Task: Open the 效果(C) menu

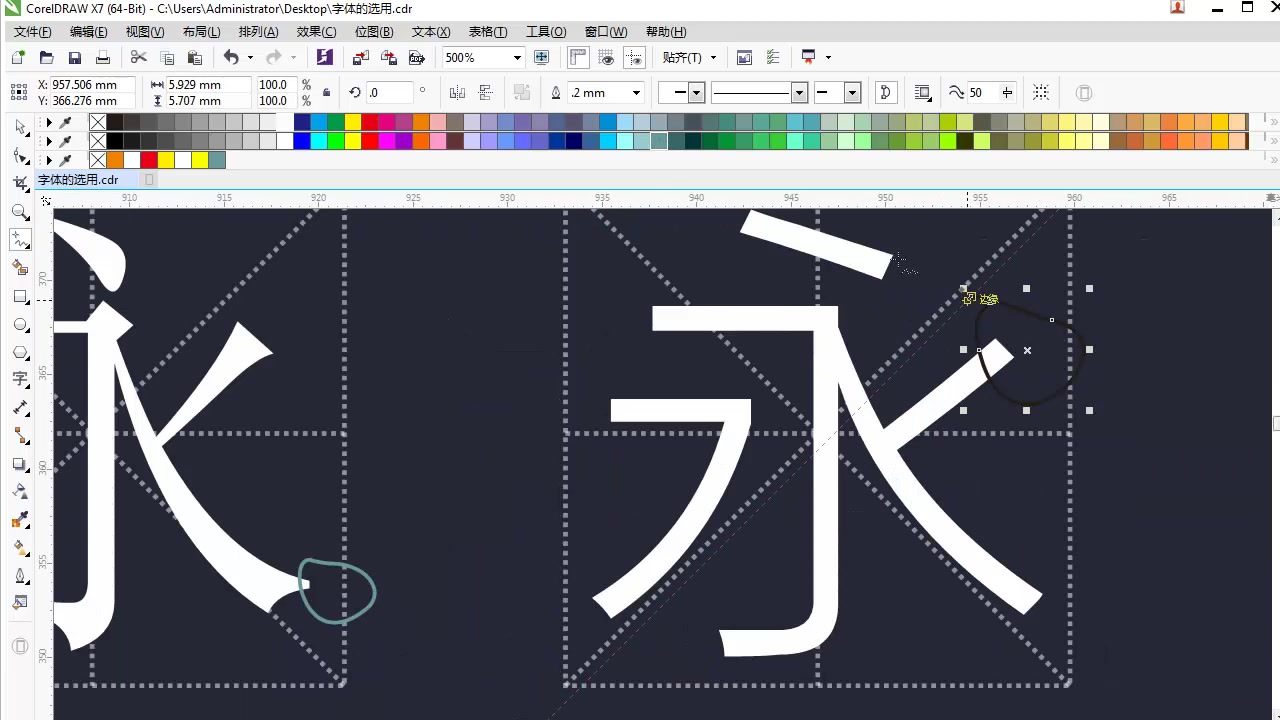Action: click(316, 31)
